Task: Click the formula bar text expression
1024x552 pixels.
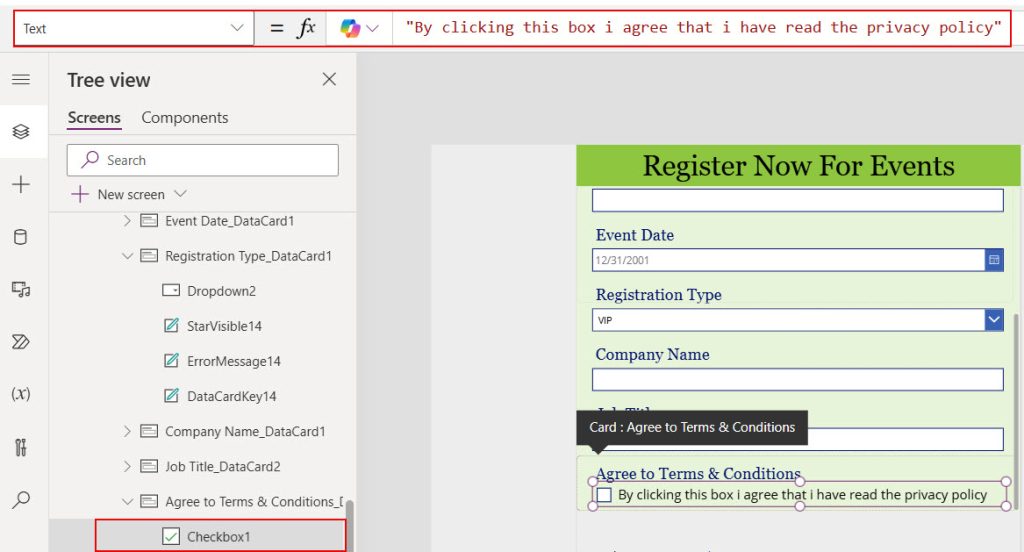Action: tap(703, 27)
